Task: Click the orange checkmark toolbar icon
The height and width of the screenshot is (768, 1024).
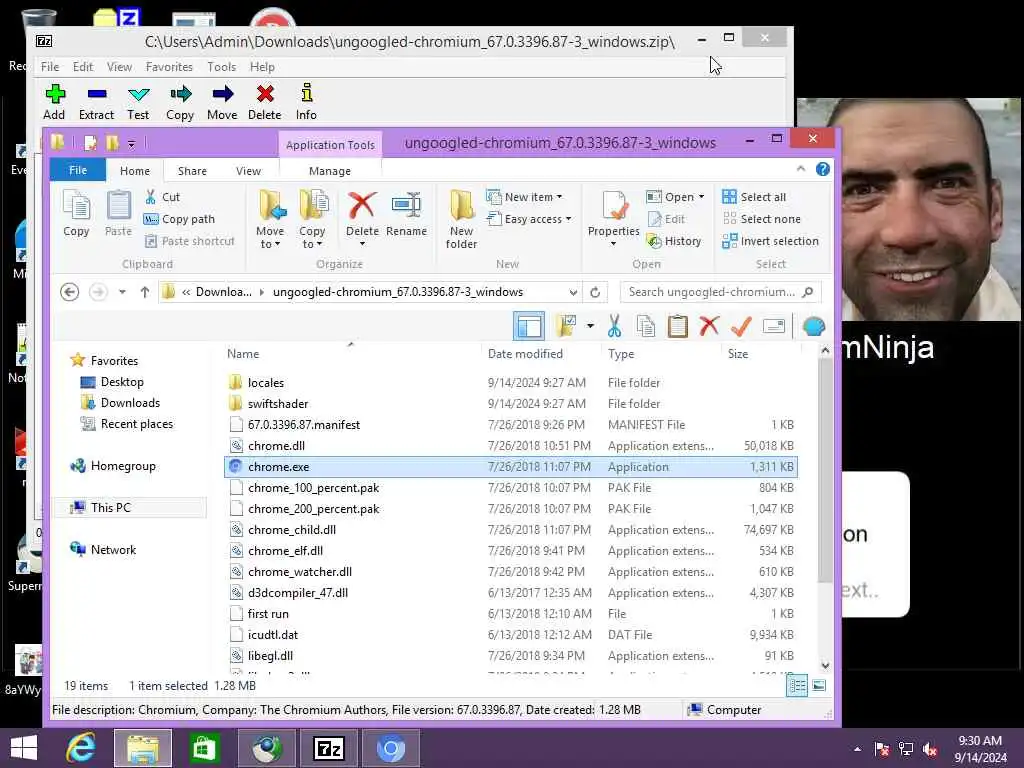Action: [741, 326]
